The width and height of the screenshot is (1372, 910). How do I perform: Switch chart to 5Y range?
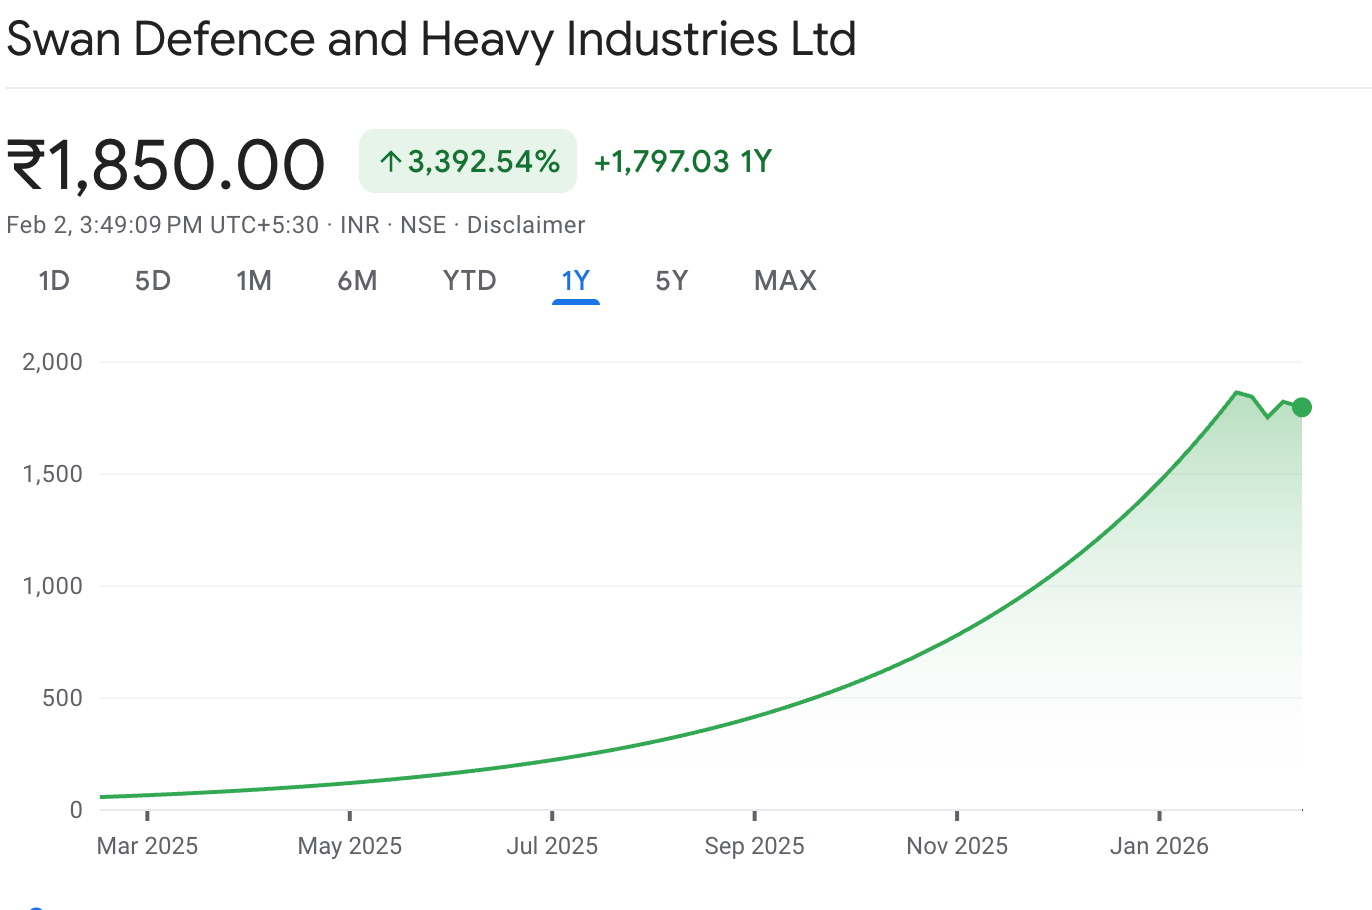point(672,281)
